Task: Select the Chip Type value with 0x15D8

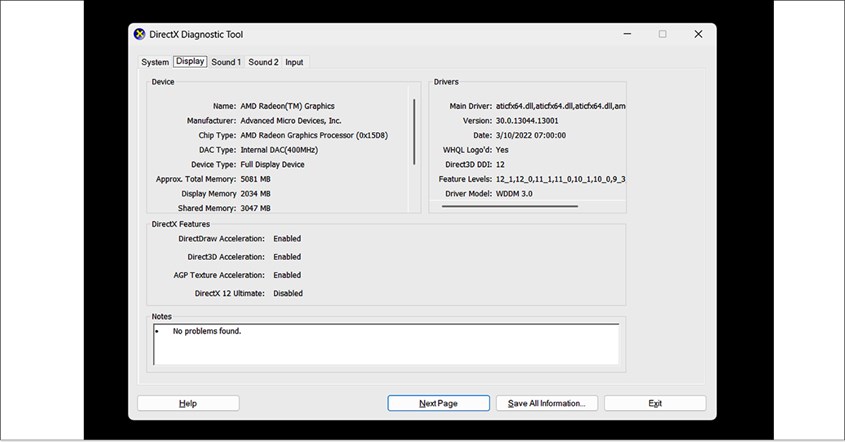Action: (x=314, y=135)
